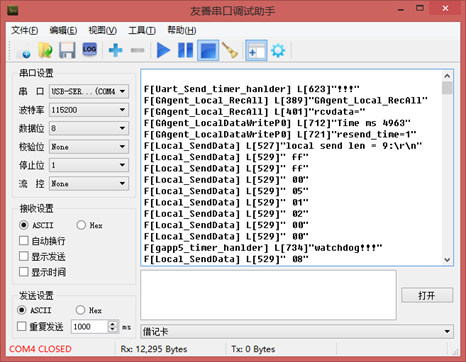Decrease repeat interval with down stepper arrow
The width and height of the screenshot is (466, 362).
click(113, 330)
